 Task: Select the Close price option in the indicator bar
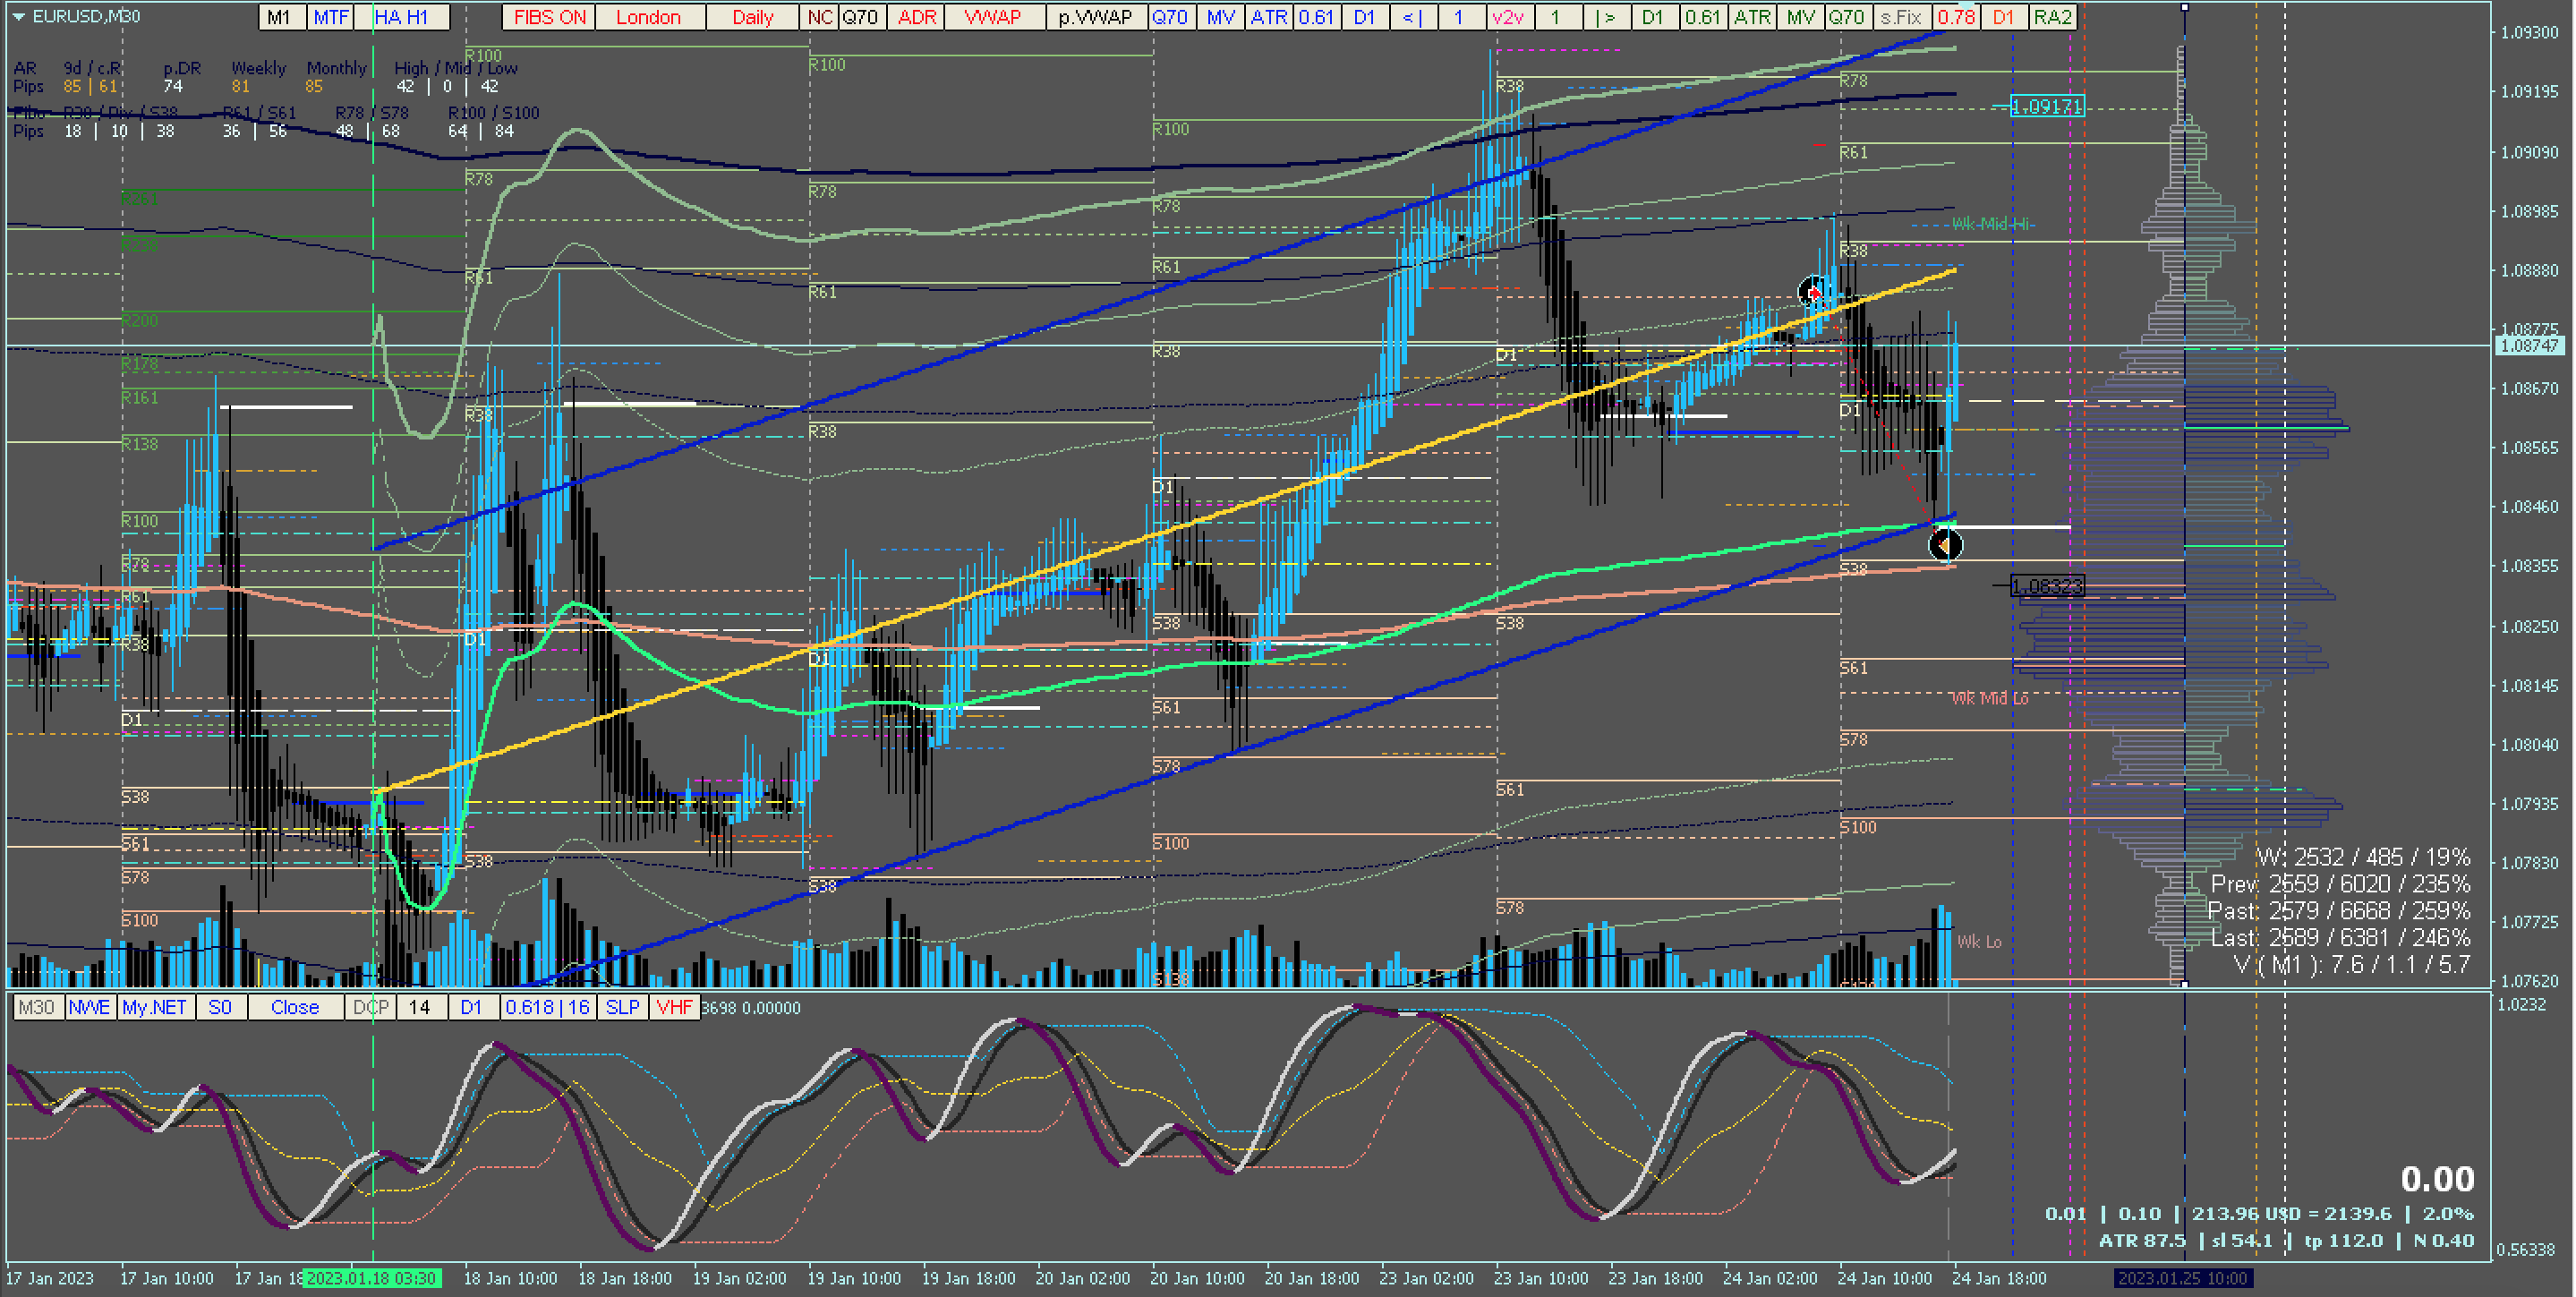pos(294,1007)
